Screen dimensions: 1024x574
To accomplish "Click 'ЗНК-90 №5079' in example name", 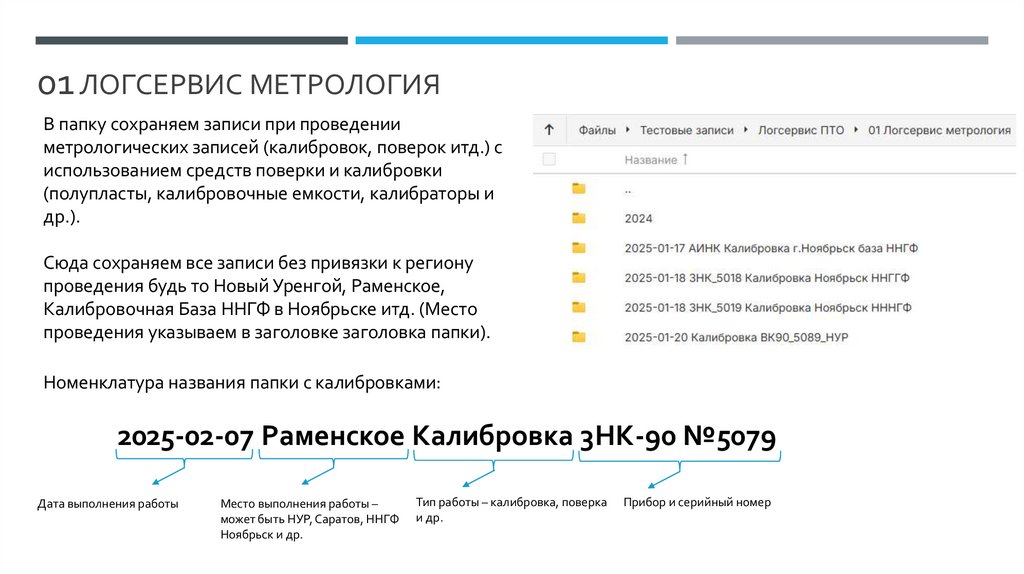I will pyautogui.click(x=678, y=437).
